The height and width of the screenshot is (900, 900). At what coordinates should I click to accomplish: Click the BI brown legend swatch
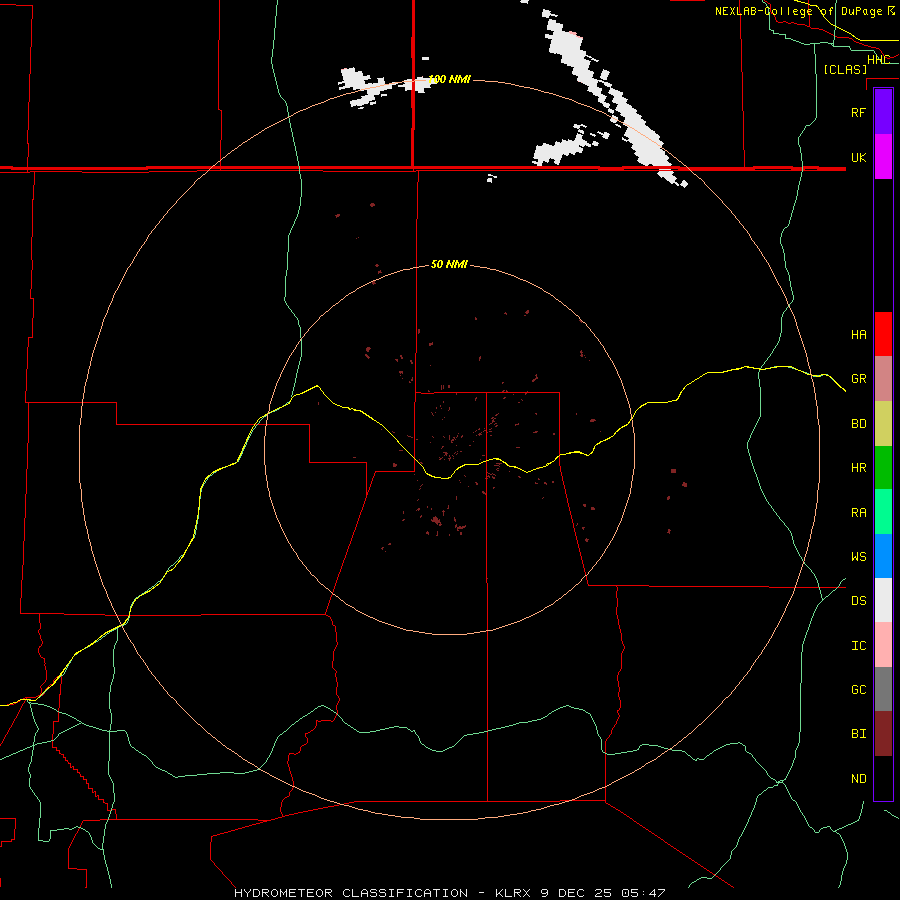(883, 734)
